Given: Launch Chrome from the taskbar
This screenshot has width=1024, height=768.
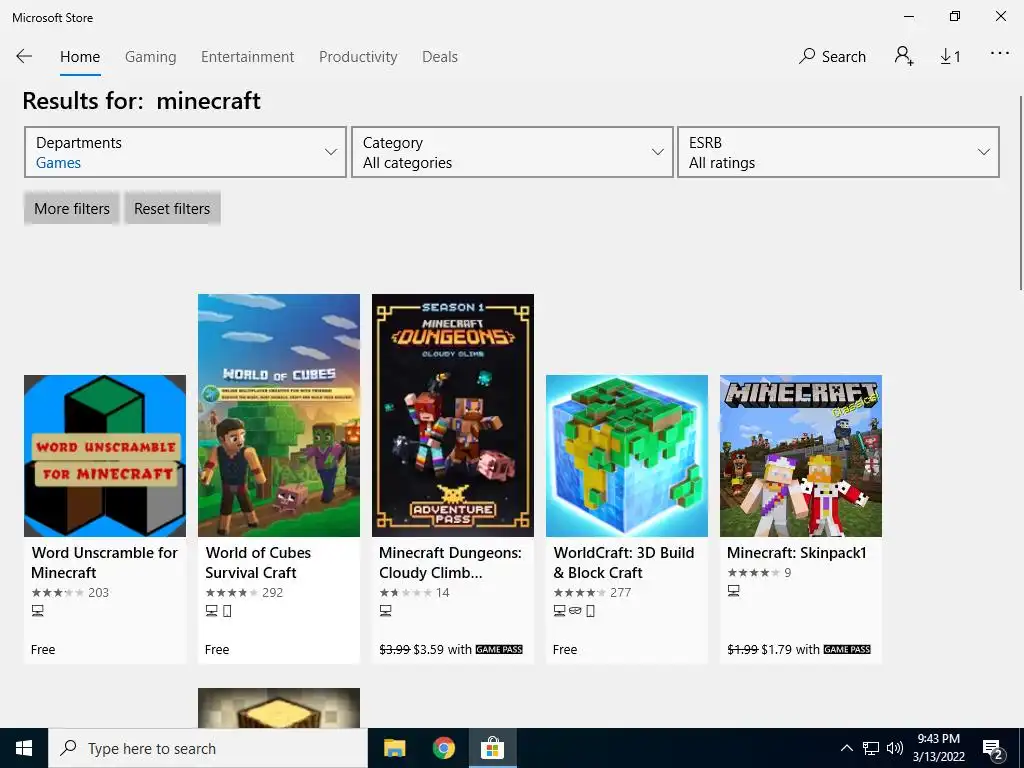Looking at the screenshot, I should click(x=443, y=748).
